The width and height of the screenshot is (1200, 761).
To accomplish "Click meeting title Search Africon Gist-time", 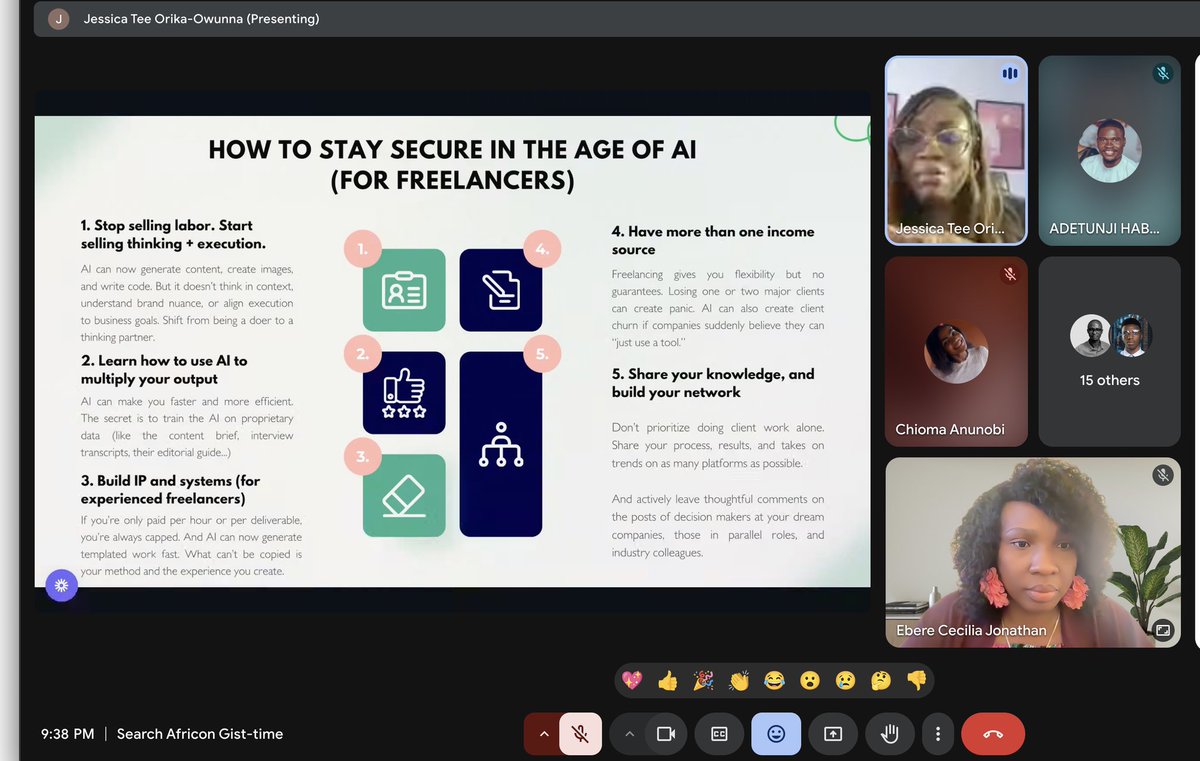I will 200,734.
